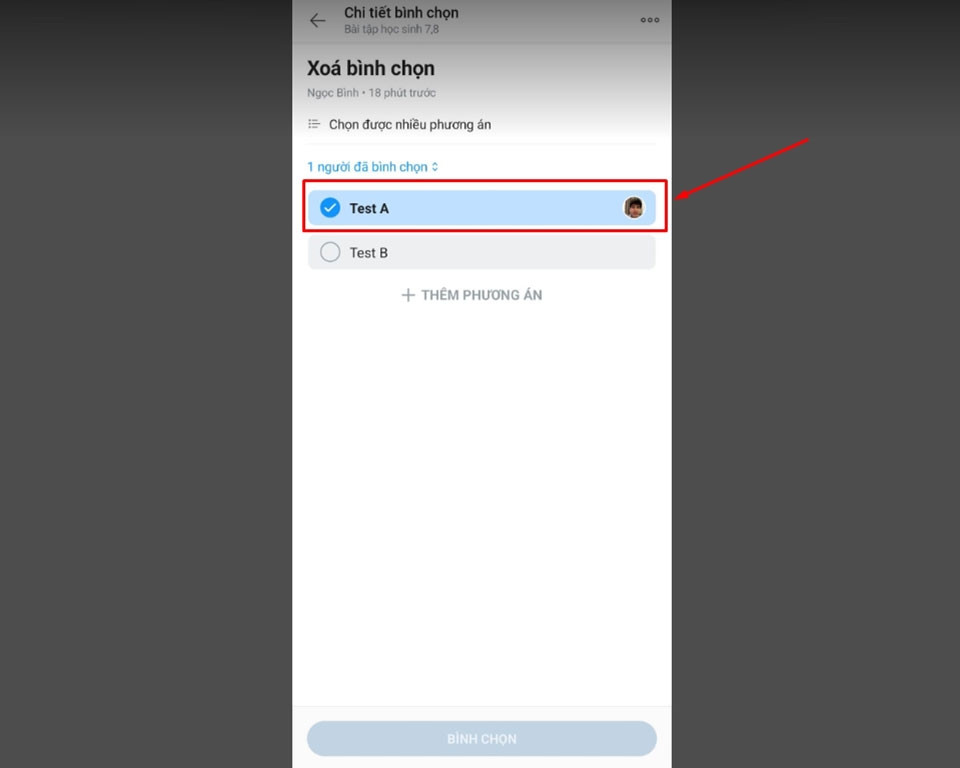960x768 pixels.
Task: Click the red arrow annotation head
Action: [x=681, y=195]
